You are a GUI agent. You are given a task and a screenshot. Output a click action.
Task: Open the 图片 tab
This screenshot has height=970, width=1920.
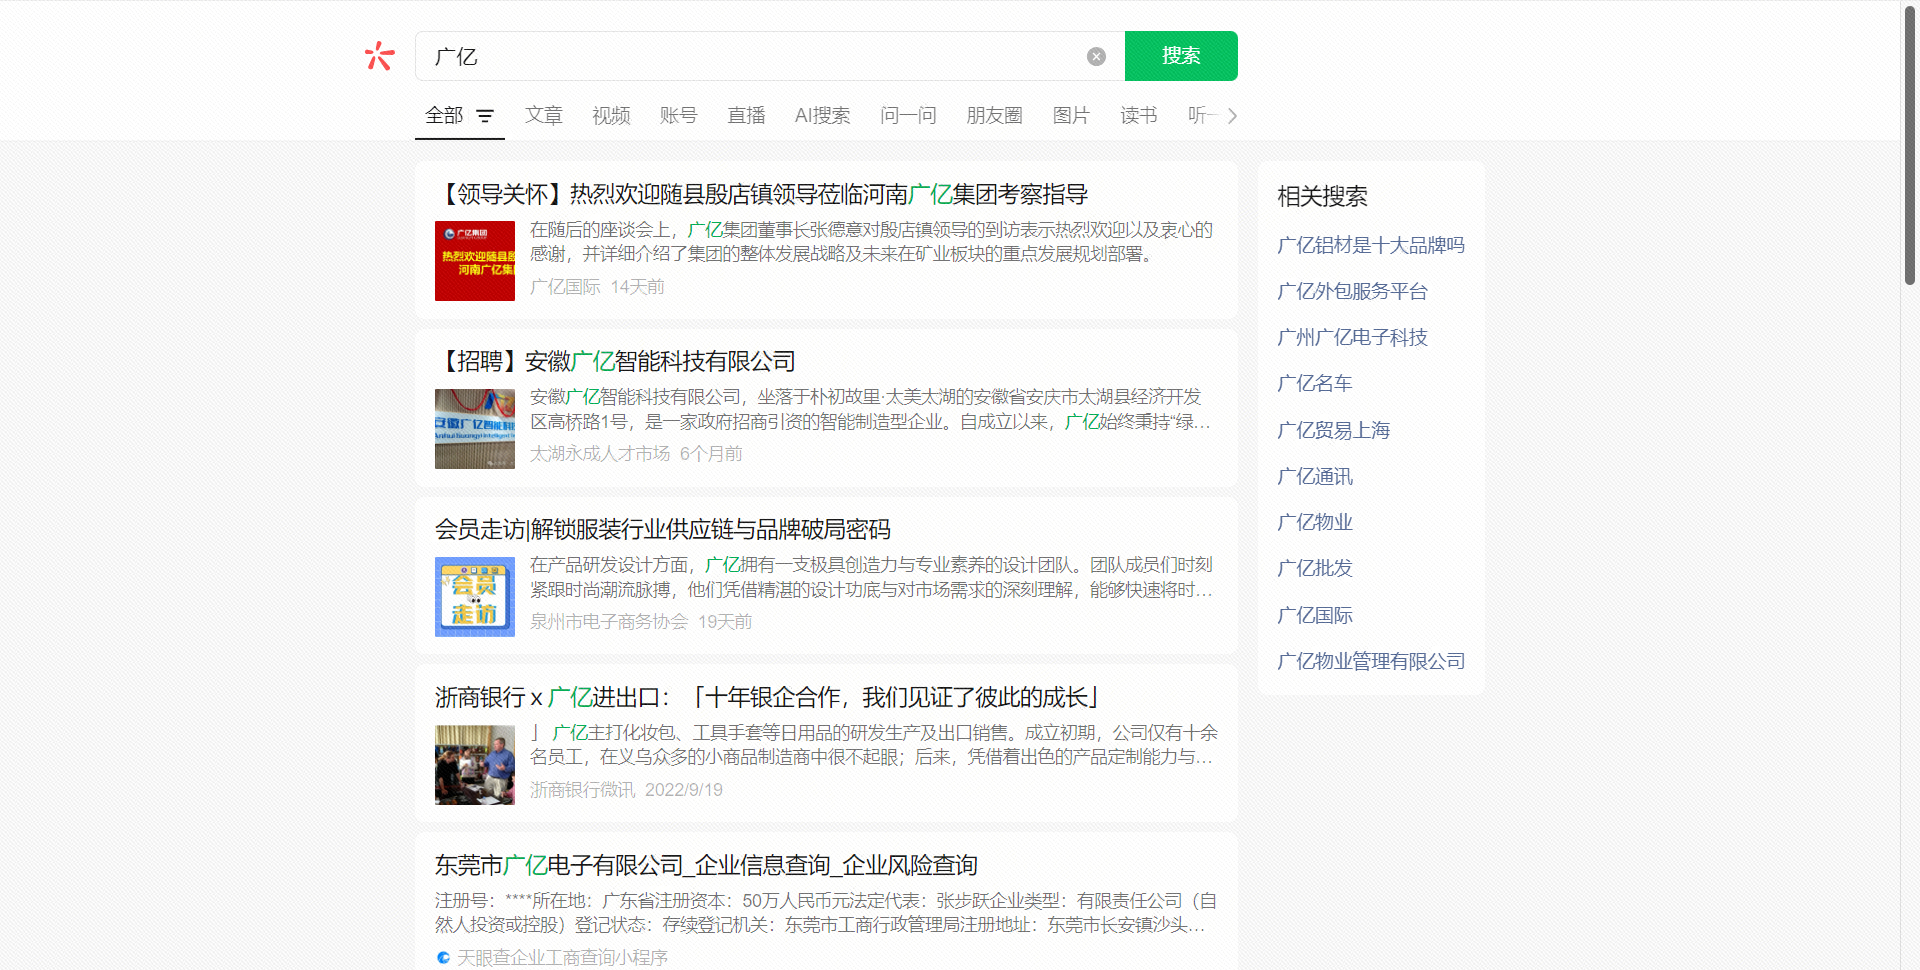point(1071,116)
